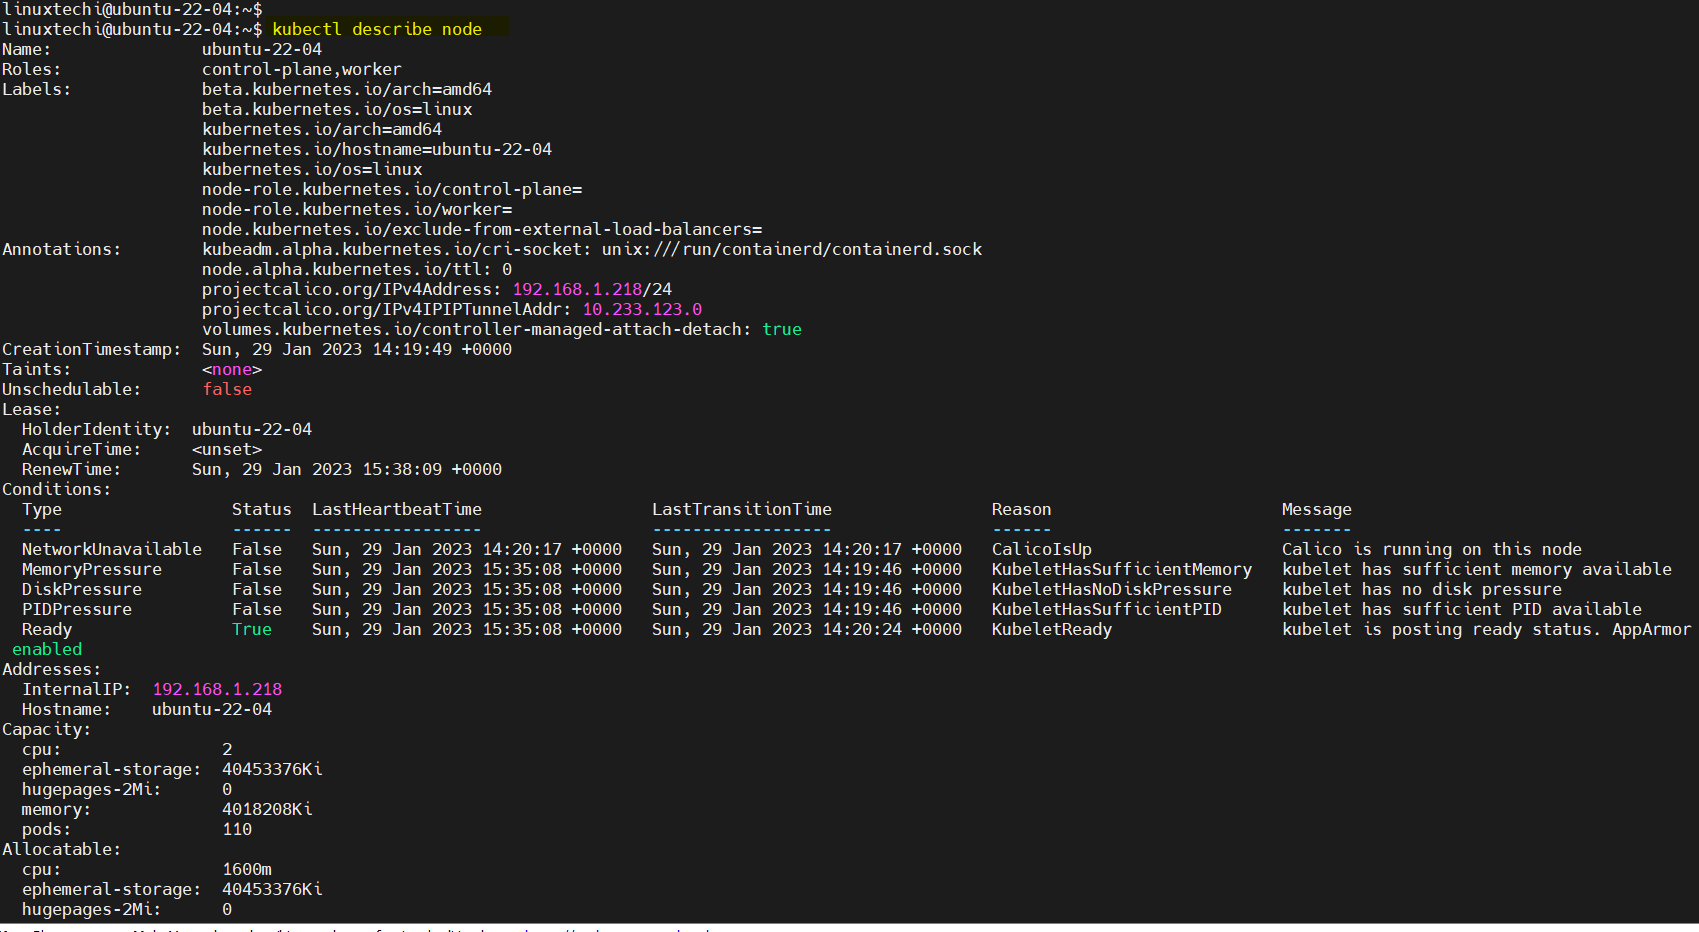
Task: Click the reason 'KubeletHasSufficientPID'
Action: pyautogui.click(x=1106, y=609)
